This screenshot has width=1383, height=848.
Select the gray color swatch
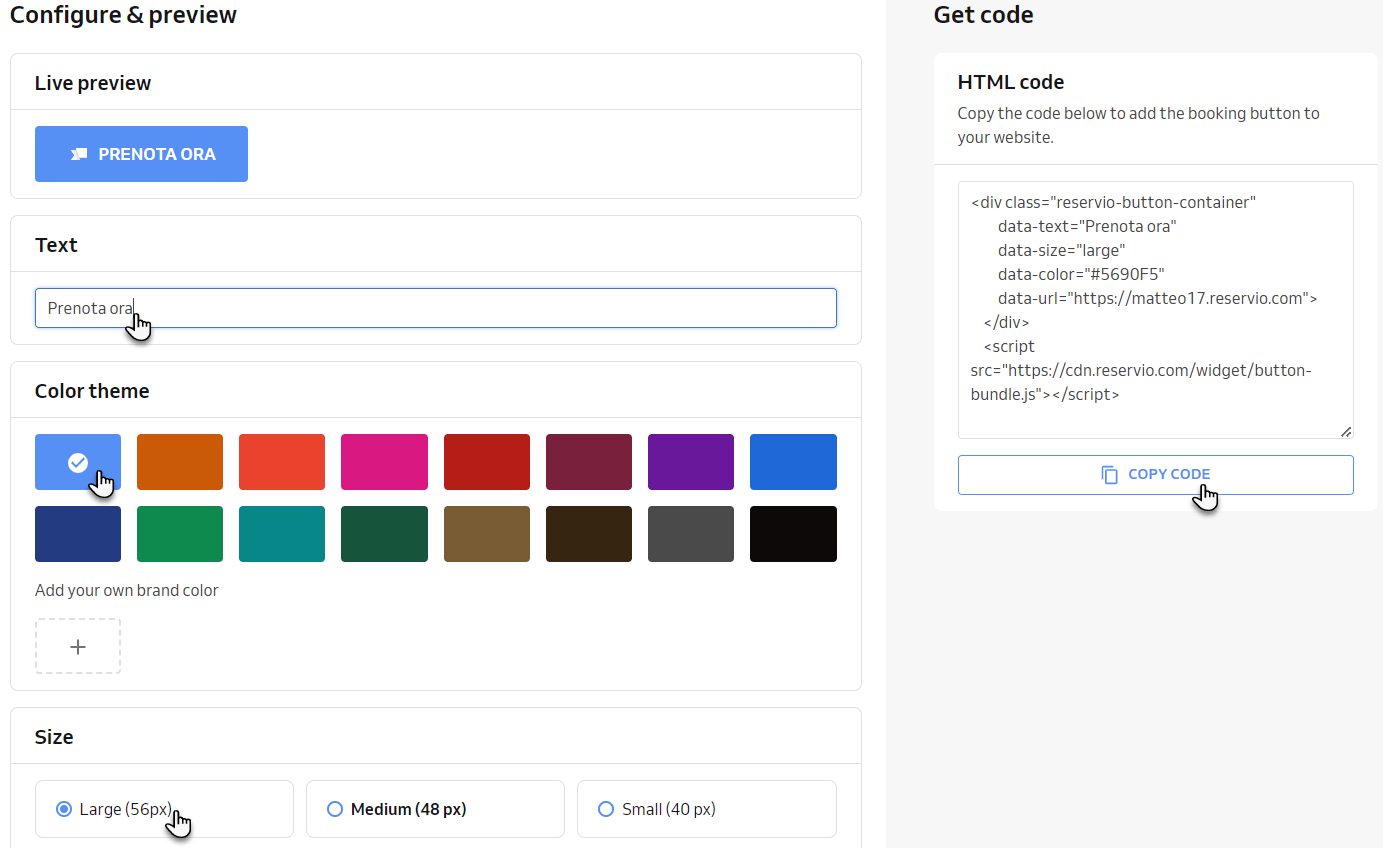(691, 534)
